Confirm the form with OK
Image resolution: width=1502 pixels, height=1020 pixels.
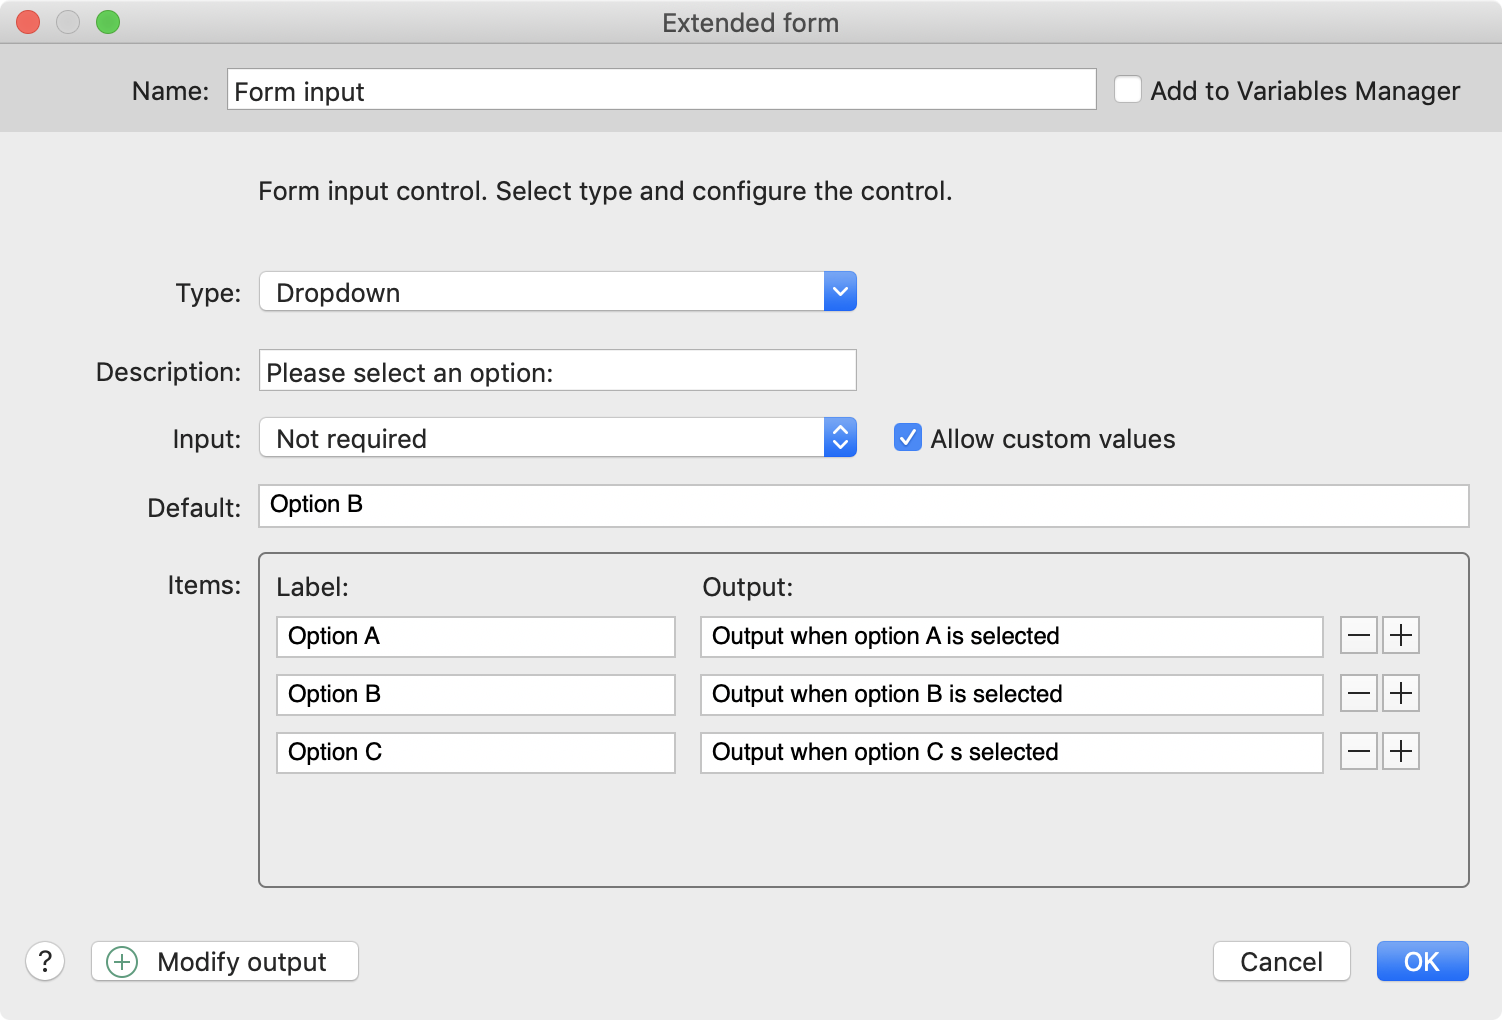click(x=1422, y=961)
